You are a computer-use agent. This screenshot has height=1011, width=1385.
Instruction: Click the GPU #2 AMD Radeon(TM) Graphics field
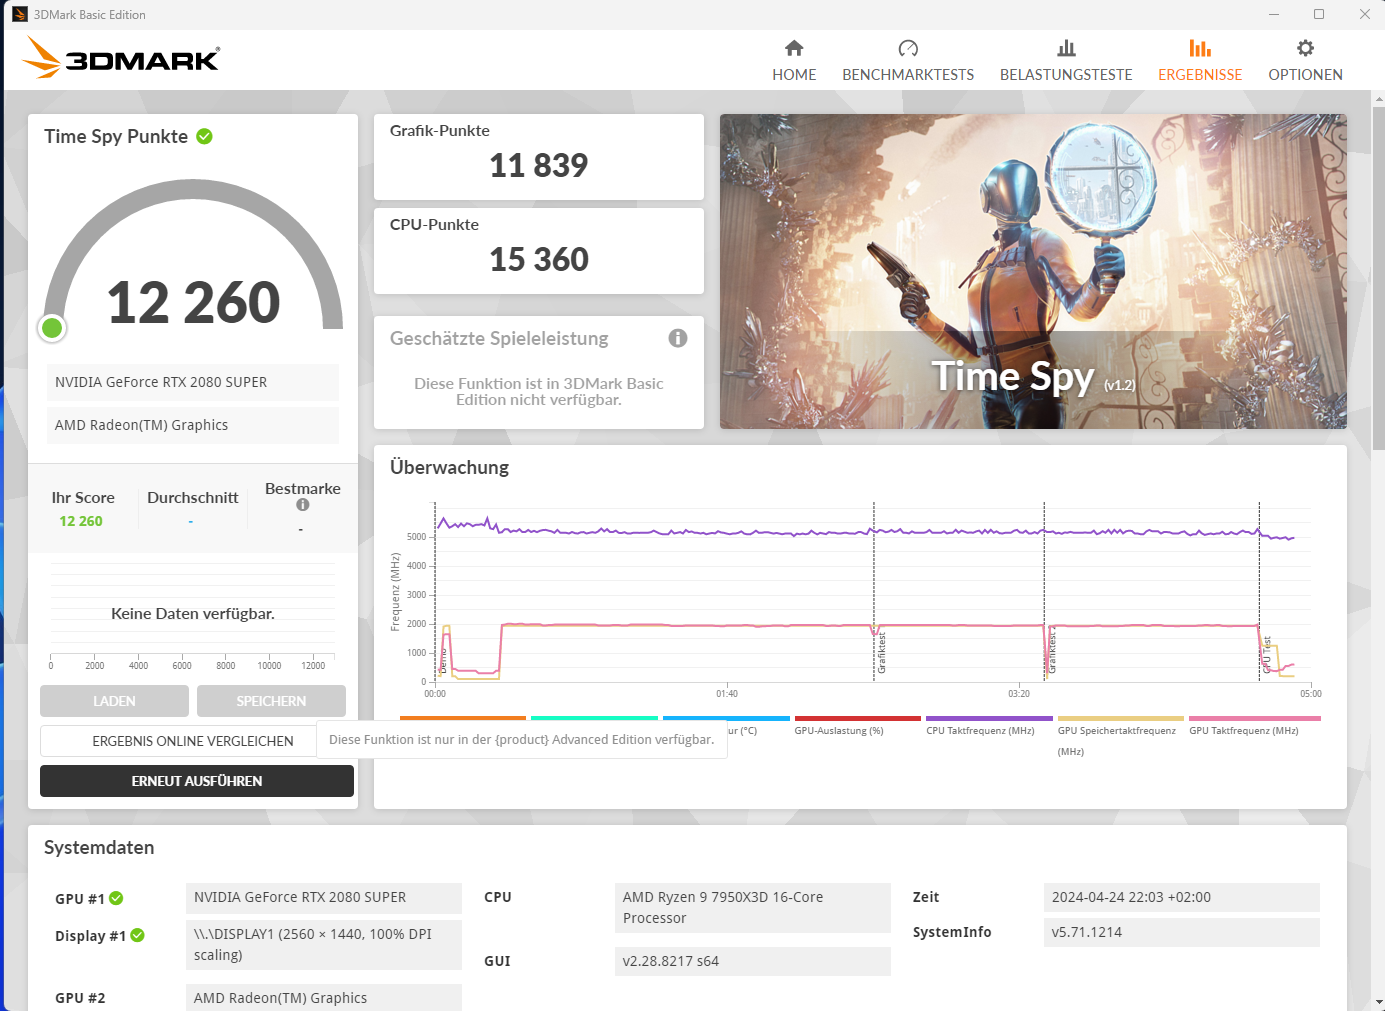tap(324, 998)
